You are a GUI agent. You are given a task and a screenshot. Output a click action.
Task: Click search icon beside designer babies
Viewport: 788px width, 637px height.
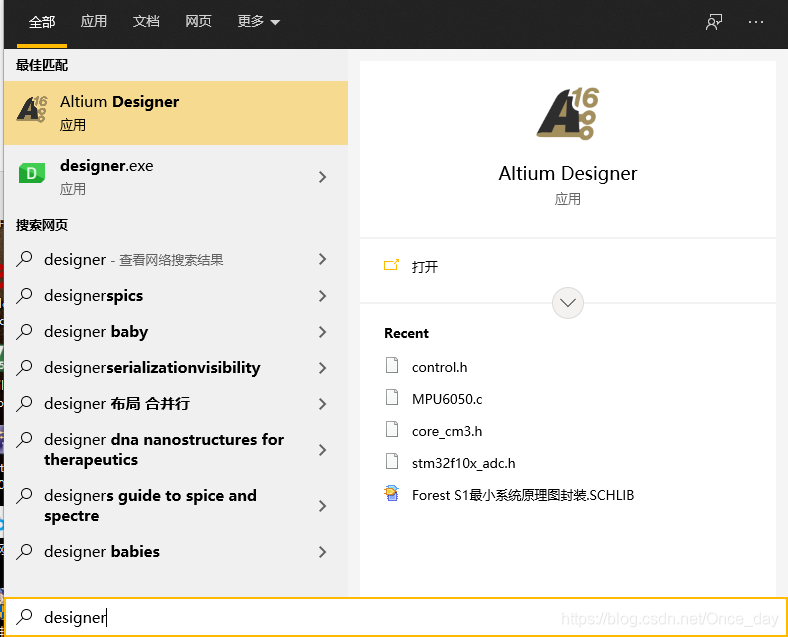click(24, 552)
